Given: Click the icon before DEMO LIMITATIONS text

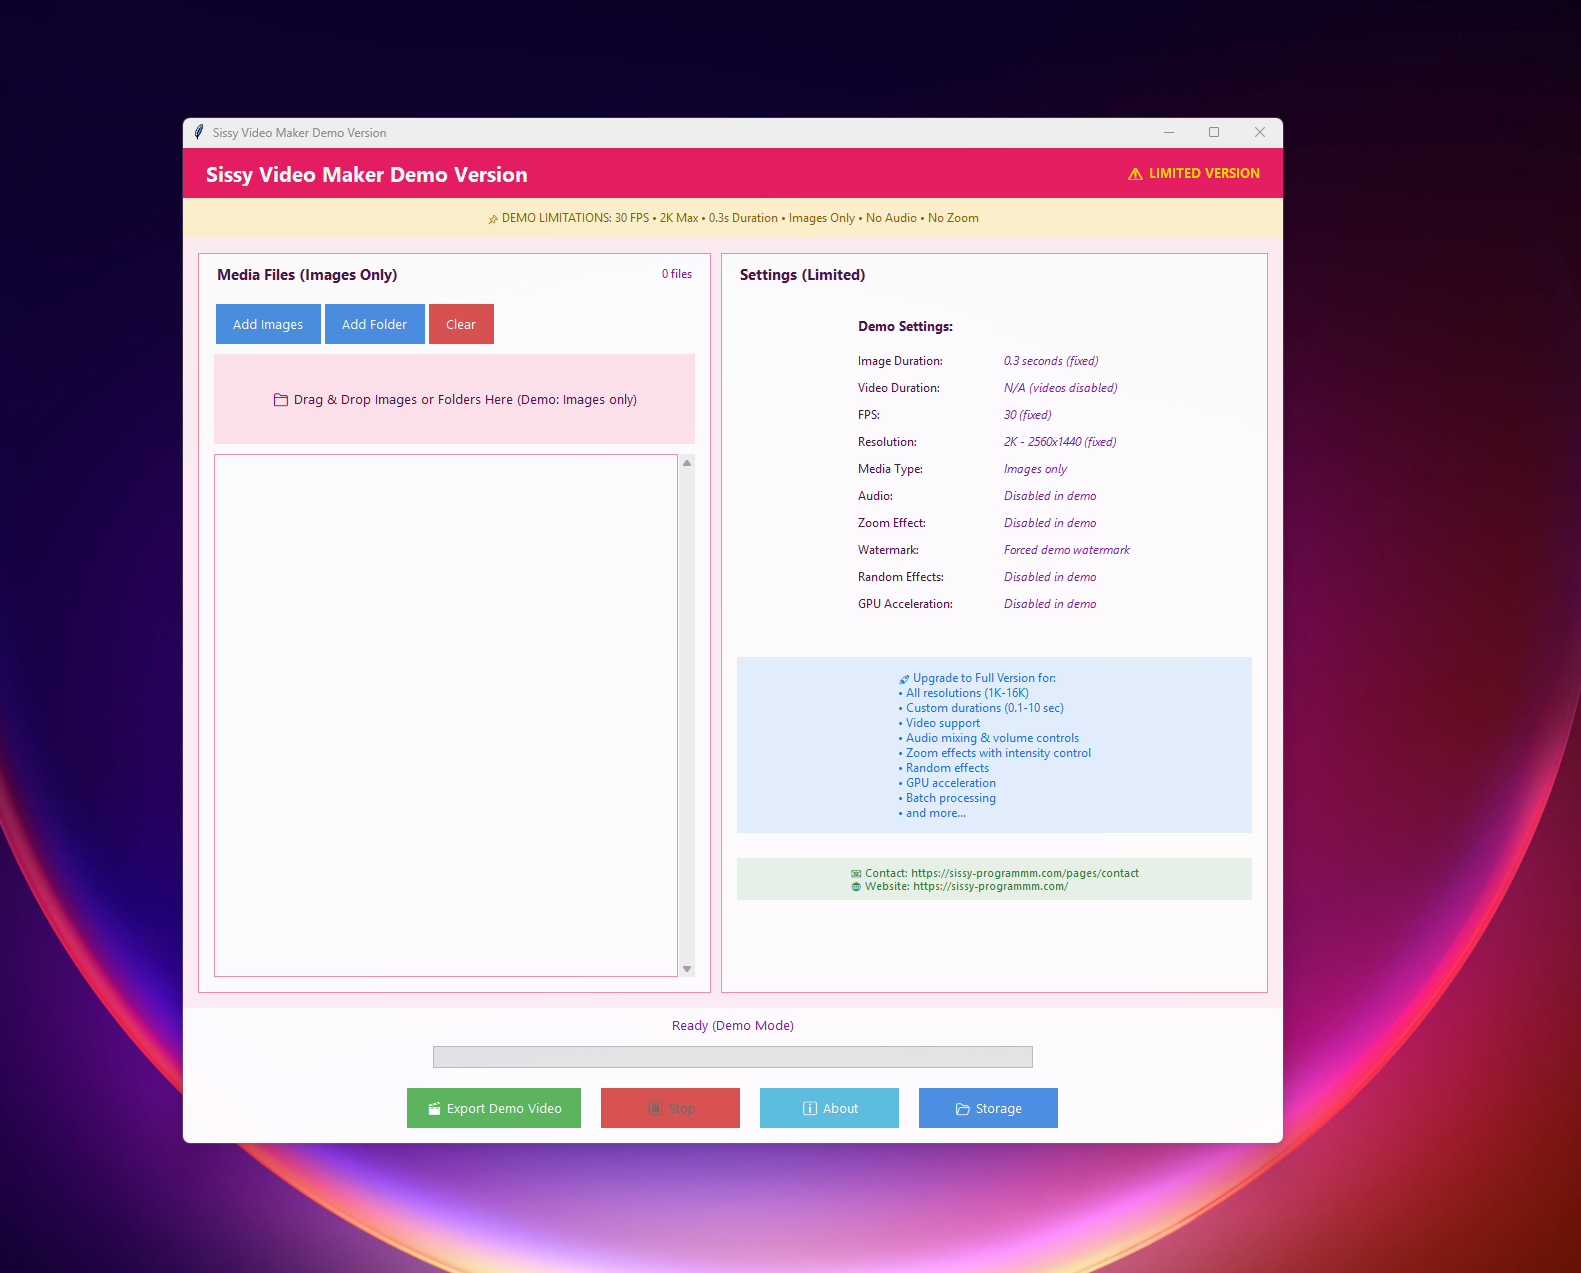Looking at the screenshot, I should click(493, 219).
